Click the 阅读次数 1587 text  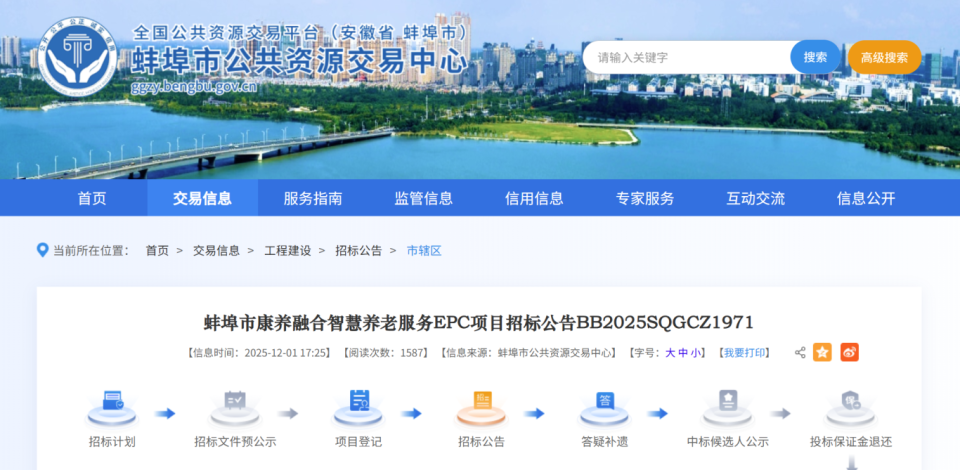[x=385, y=352]
